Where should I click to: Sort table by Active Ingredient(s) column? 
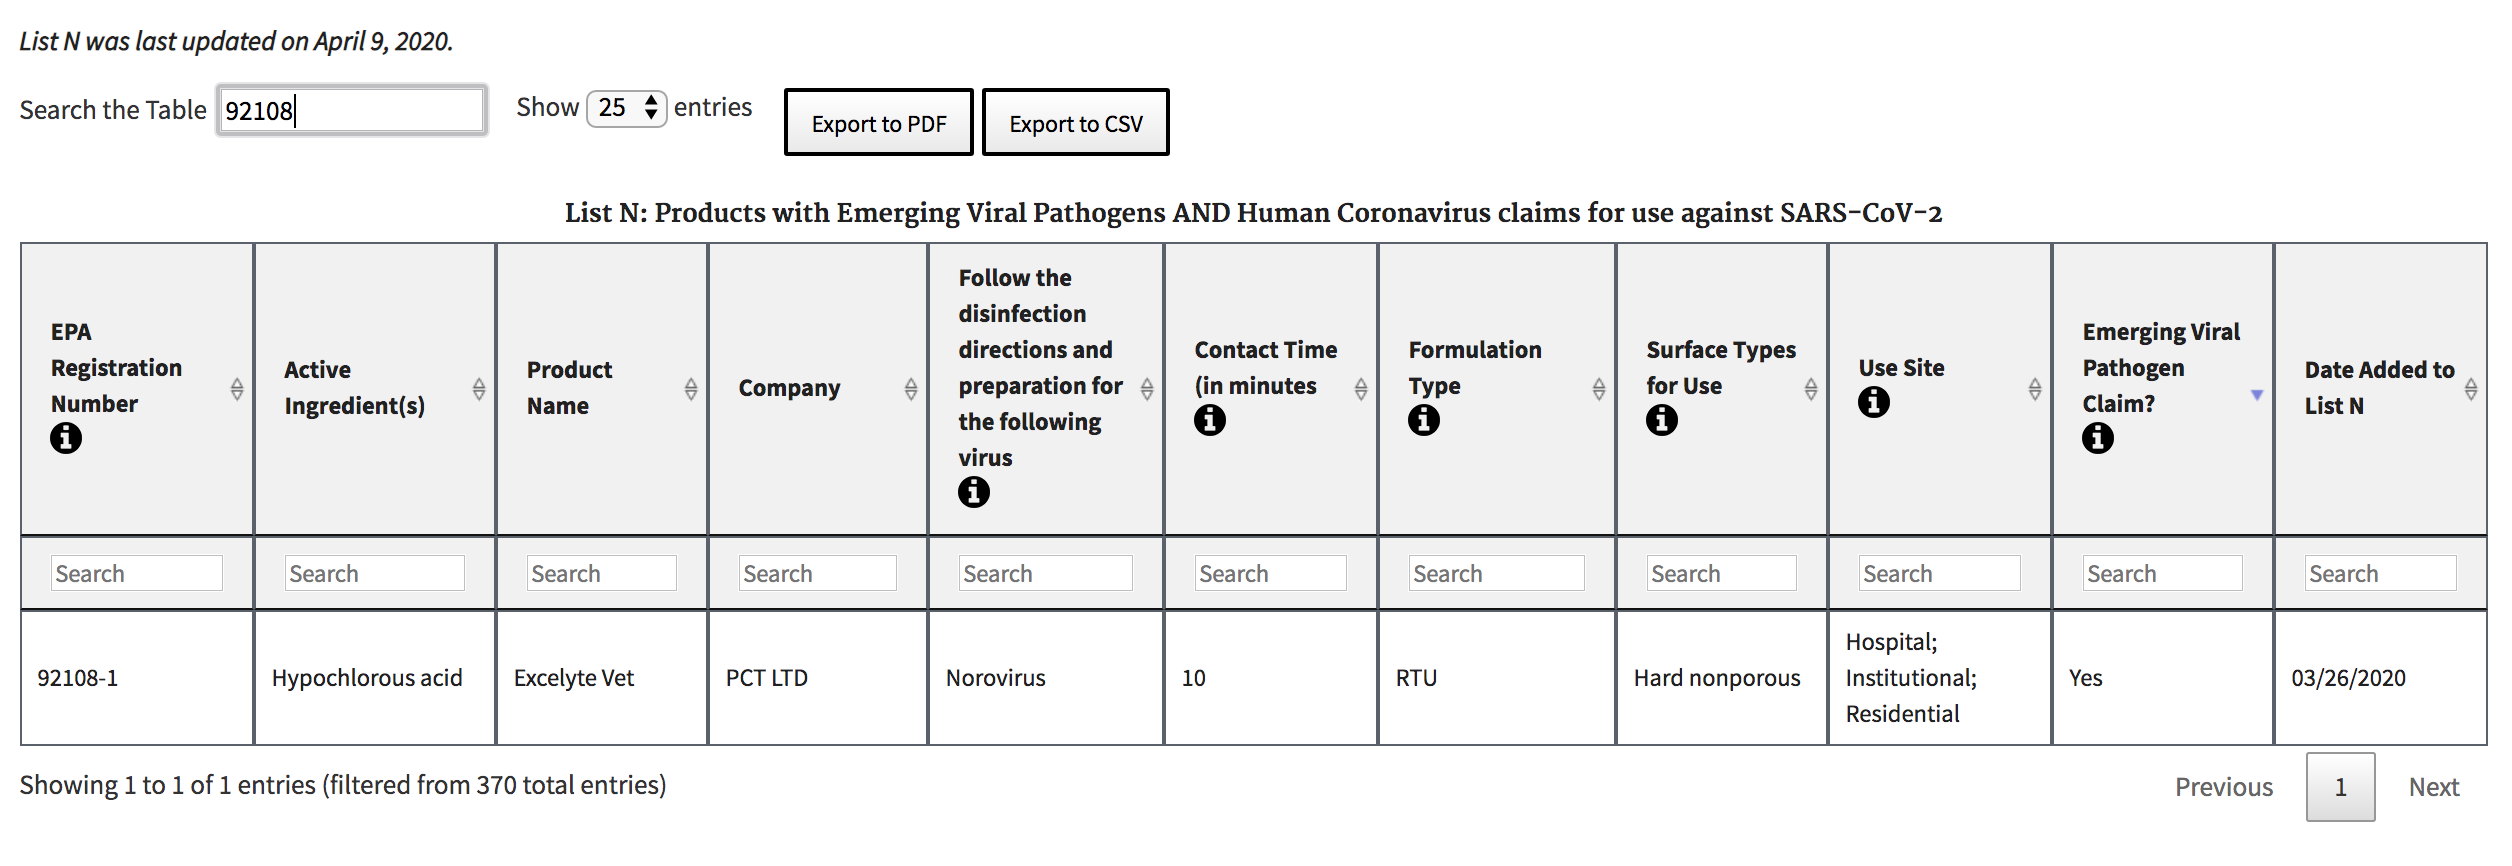[x=479, y=389]
